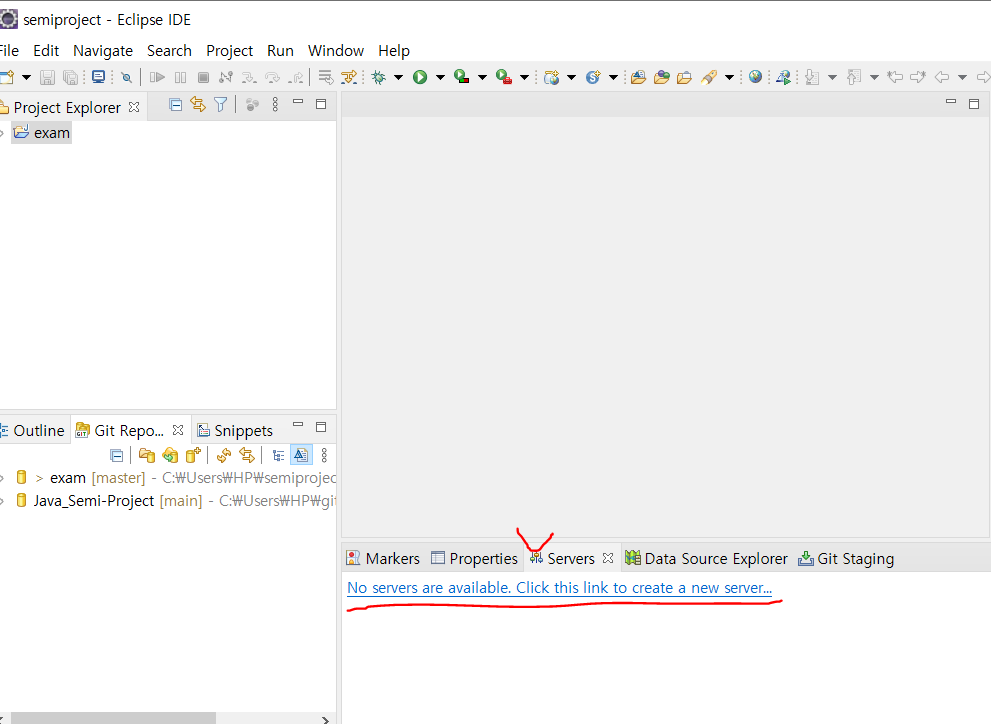
Task: Click the Search flashlight icon
Action: (709, 77)
